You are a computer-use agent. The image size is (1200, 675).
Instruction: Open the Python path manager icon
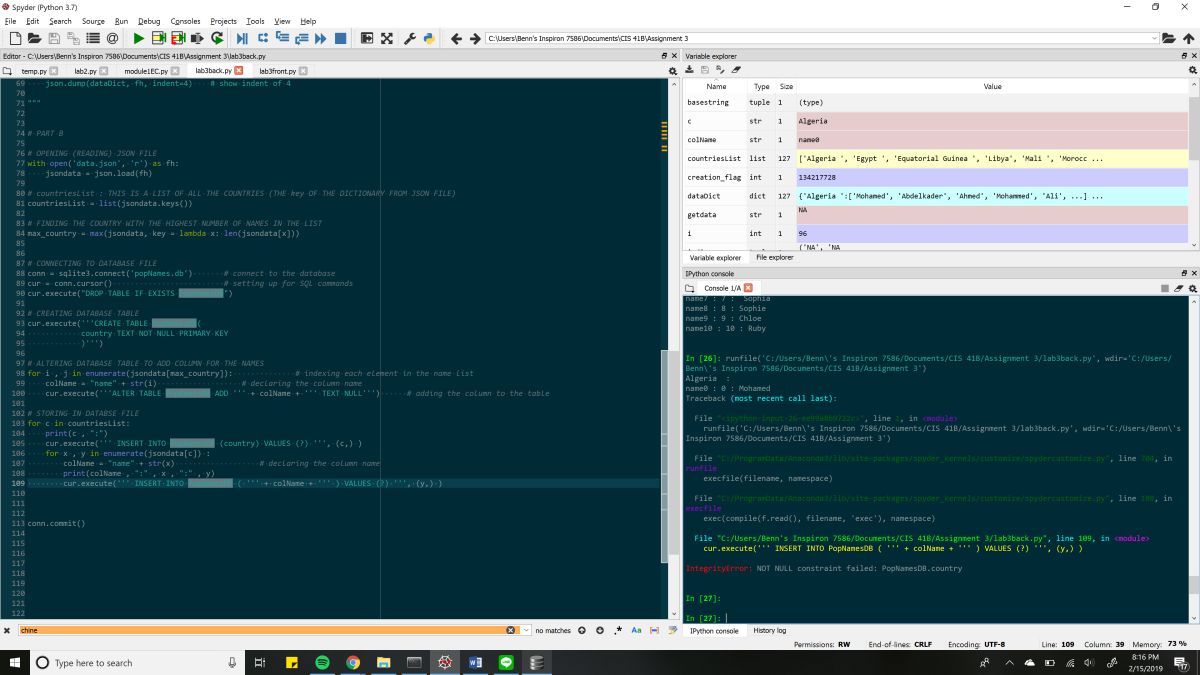(428, 38)
